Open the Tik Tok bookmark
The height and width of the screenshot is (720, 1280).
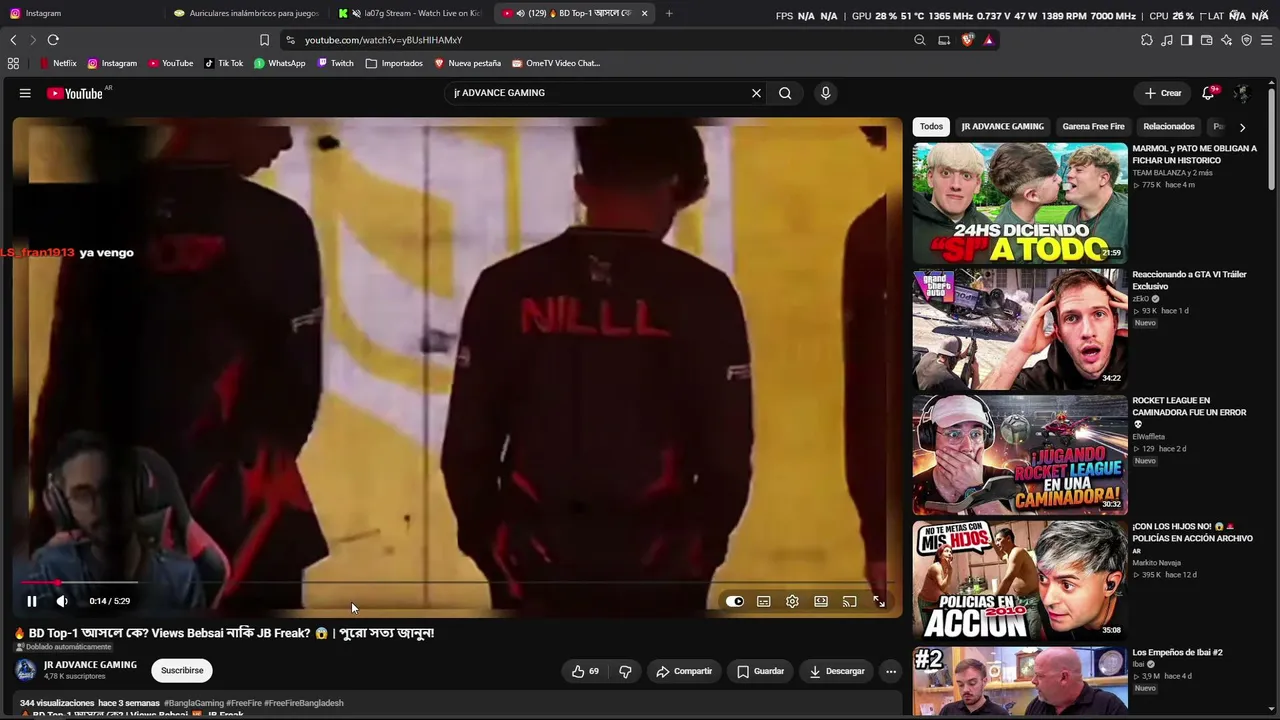tap(224, 63)
